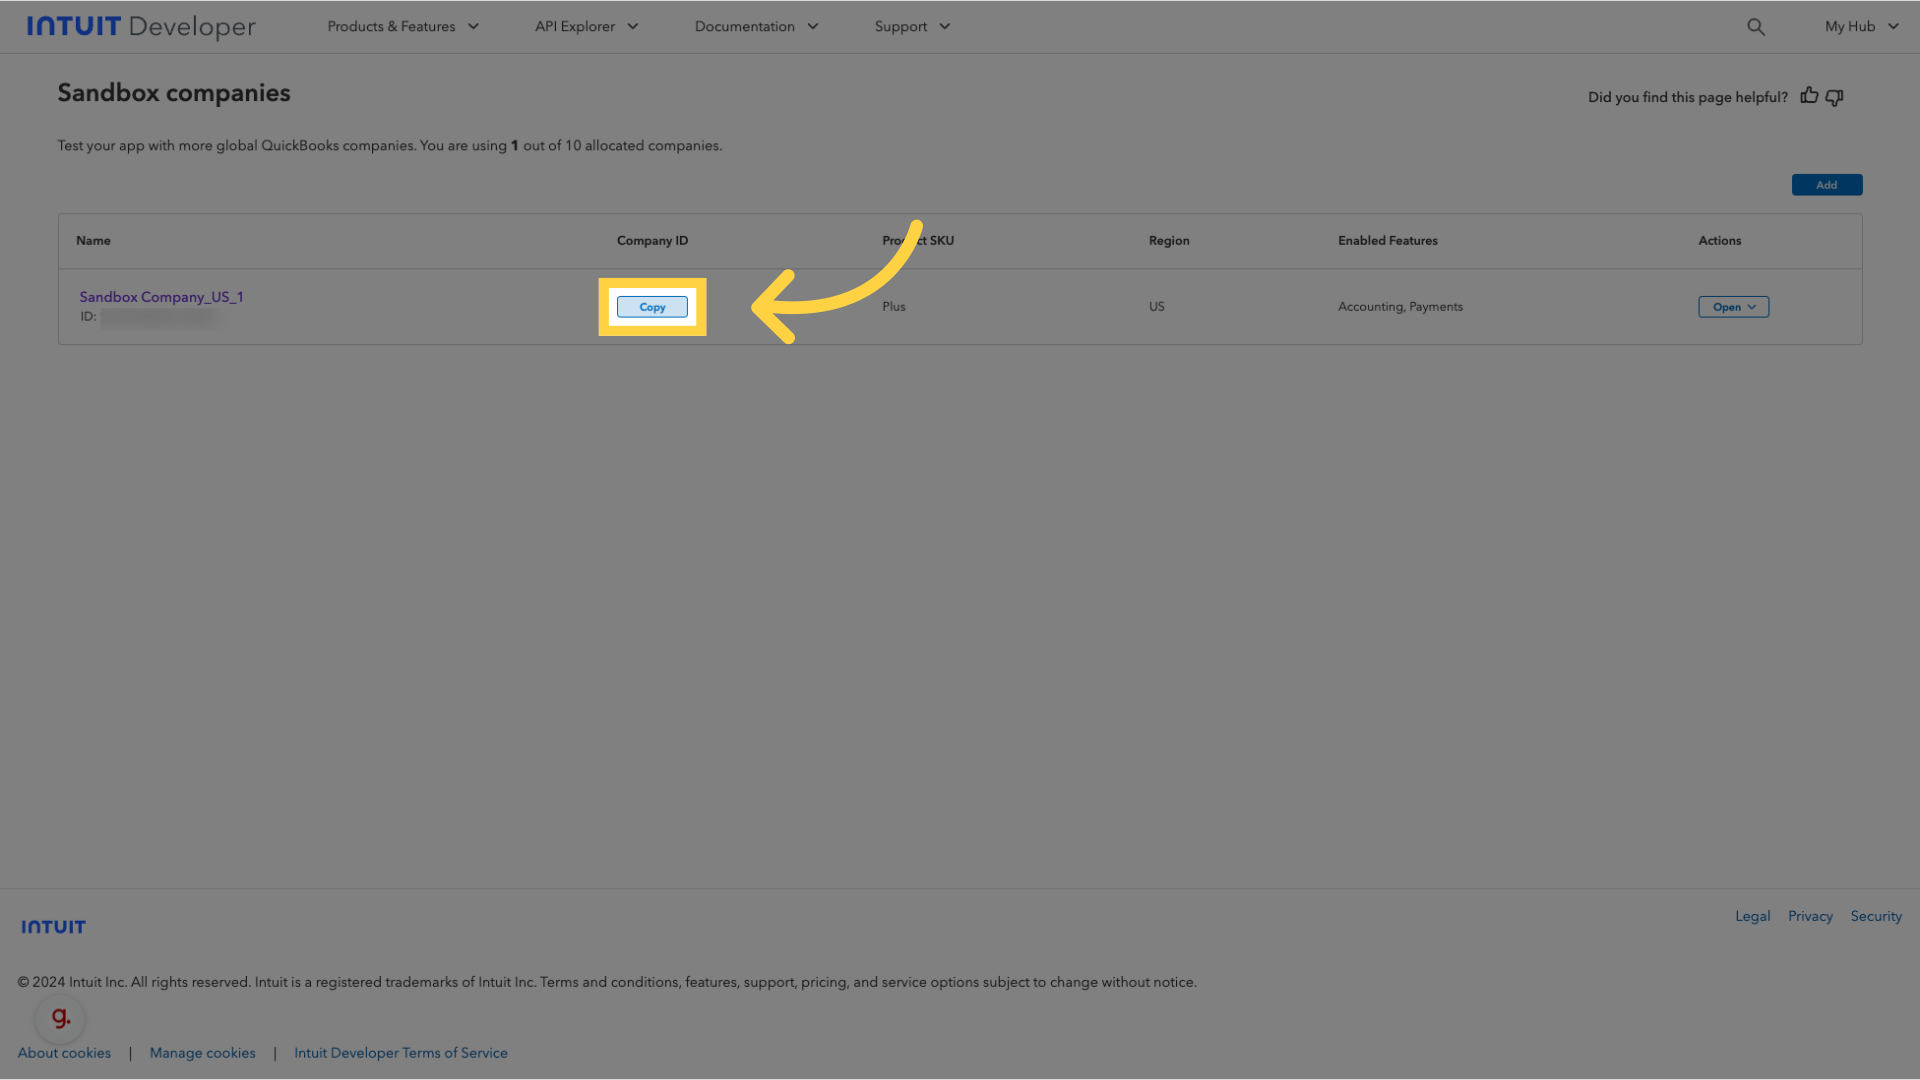Expand the API Explorer menu
Image resolution: width=1920 pixels, height=1080 pixels.
(x=586, y=27)
